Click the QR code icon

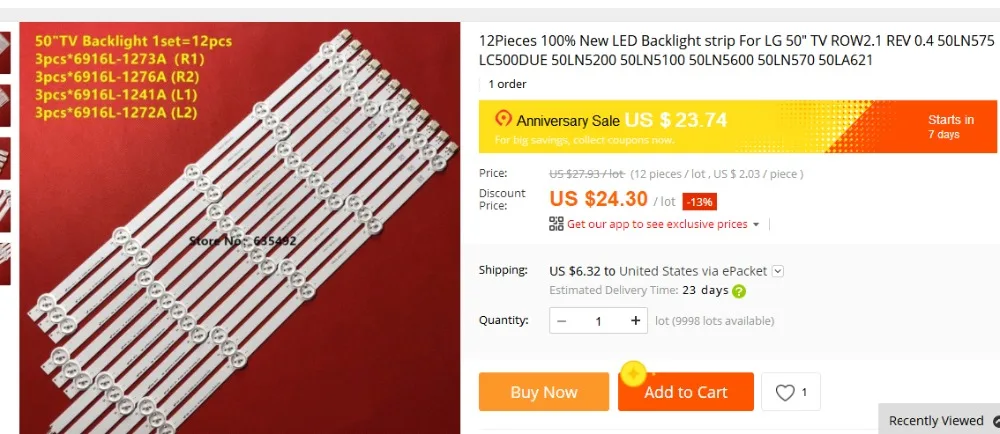(557, 224)
